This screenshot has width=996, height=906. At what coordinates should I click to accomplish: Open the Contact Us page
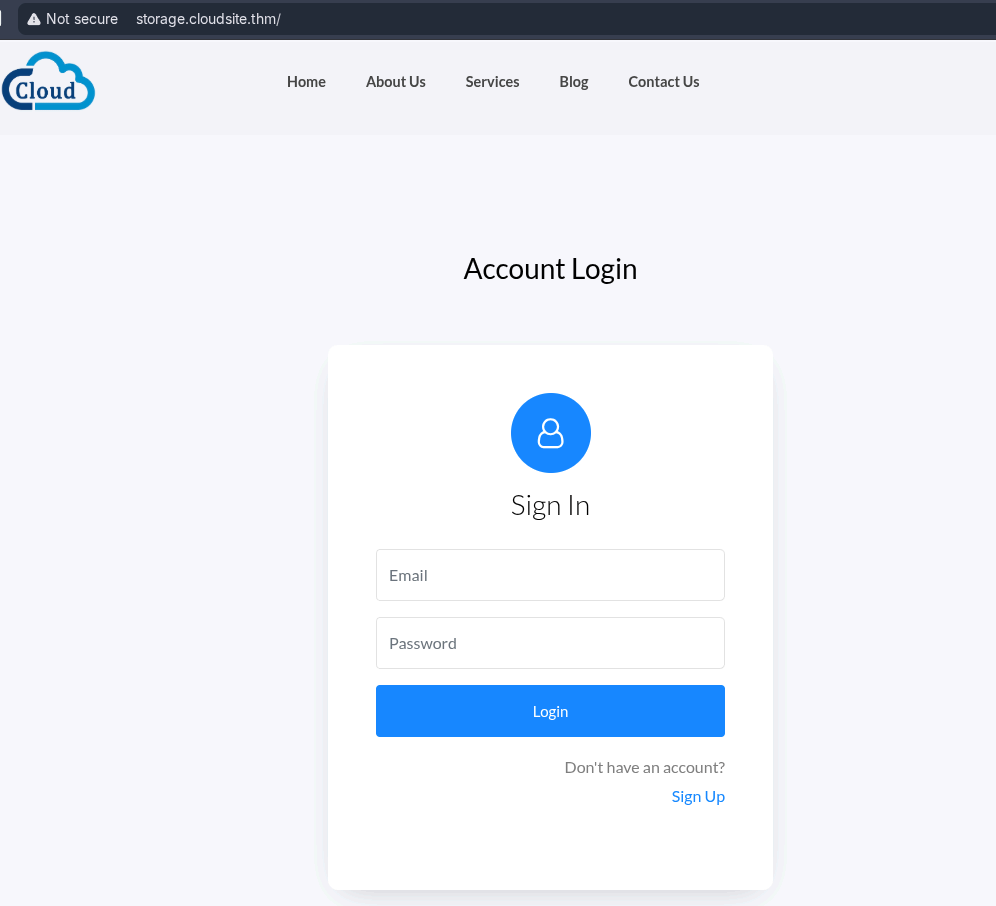click(663, 82)
